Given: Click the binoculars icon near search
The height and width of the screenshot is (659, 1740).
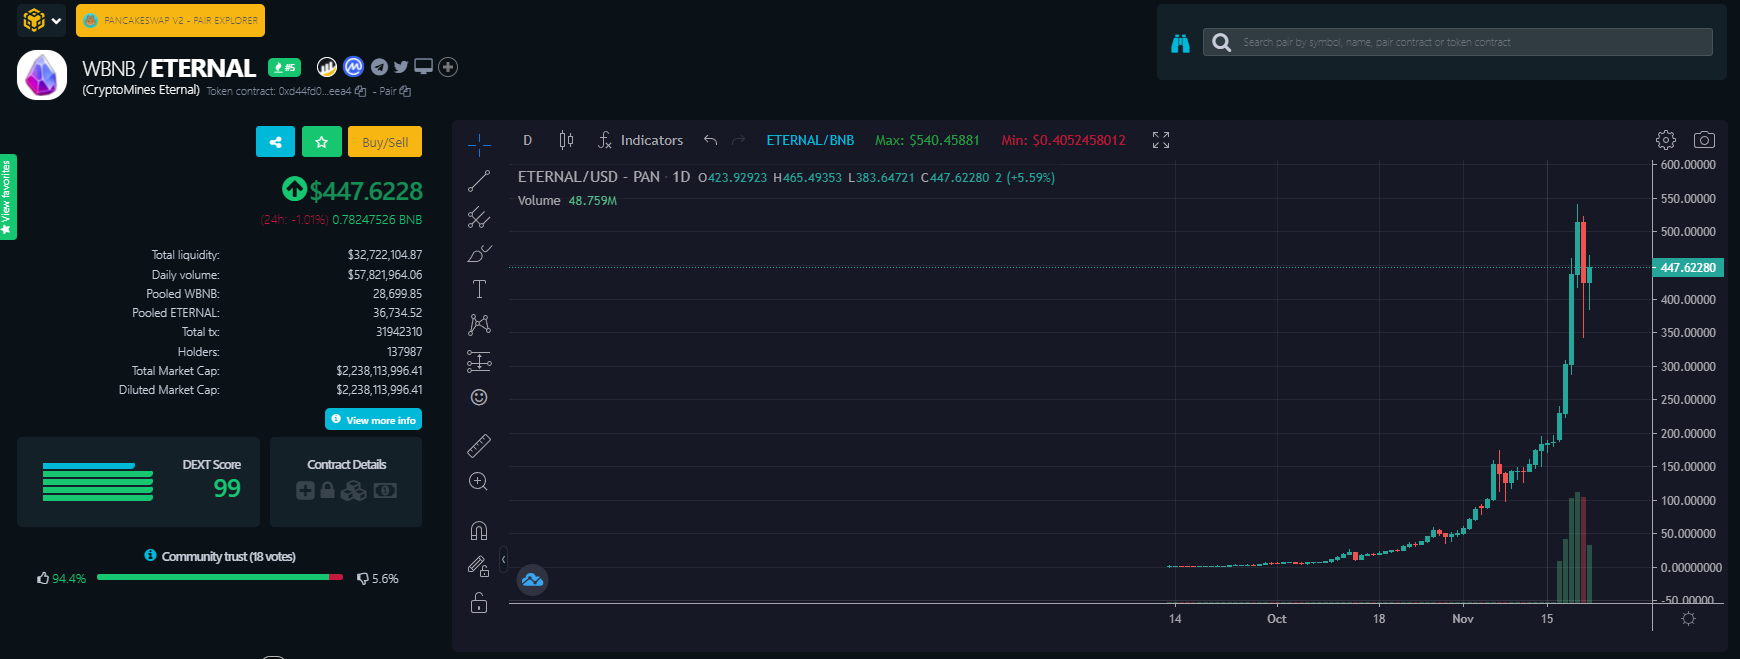Looking at the screenshot, I should click(1180, 43).
